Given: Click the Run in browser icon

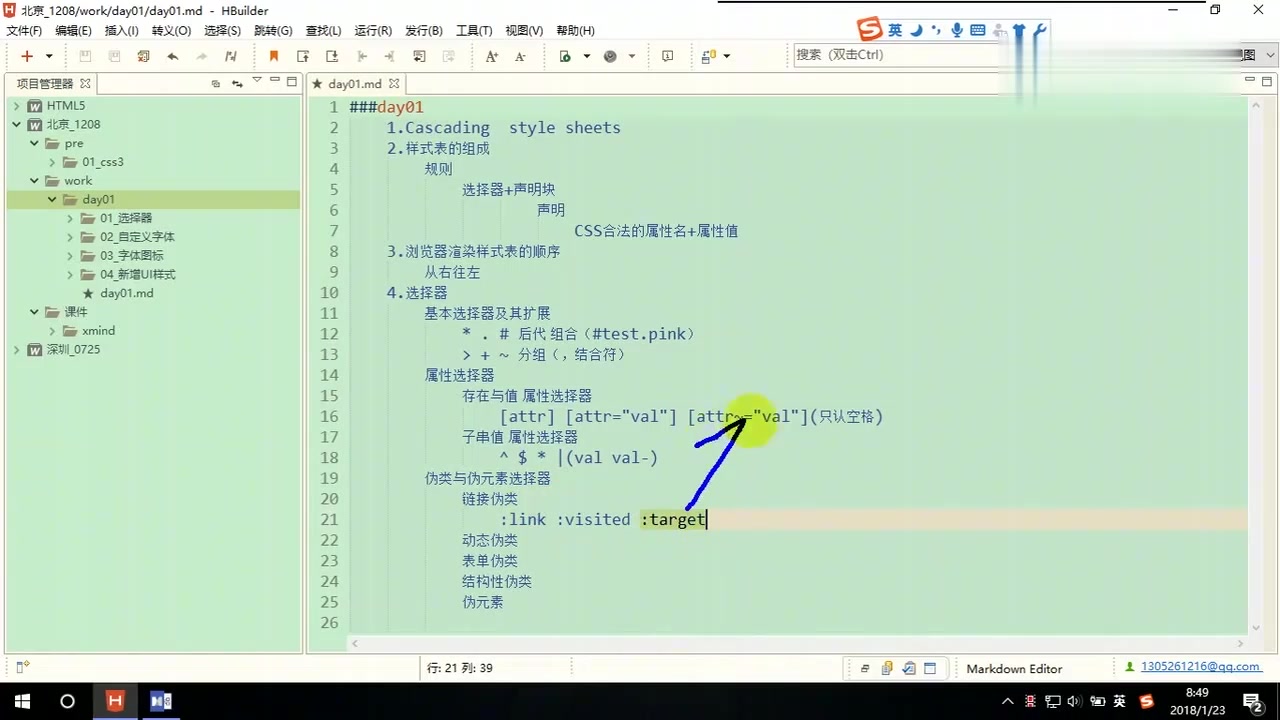Looking at the screenshot, I should [611, 56].
